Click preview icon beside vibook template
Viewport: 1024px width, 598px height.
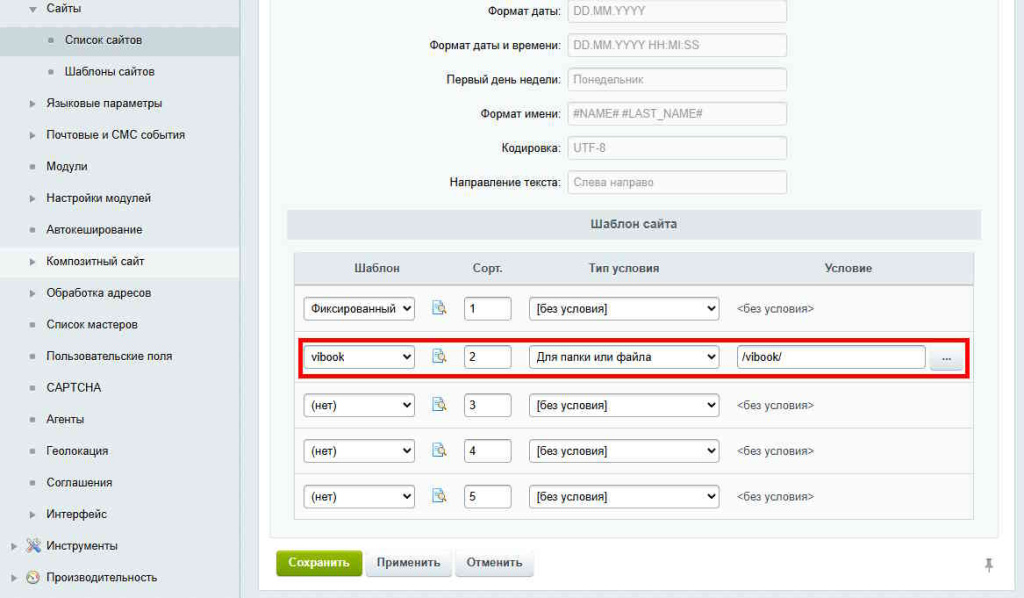tap(438, 357)
